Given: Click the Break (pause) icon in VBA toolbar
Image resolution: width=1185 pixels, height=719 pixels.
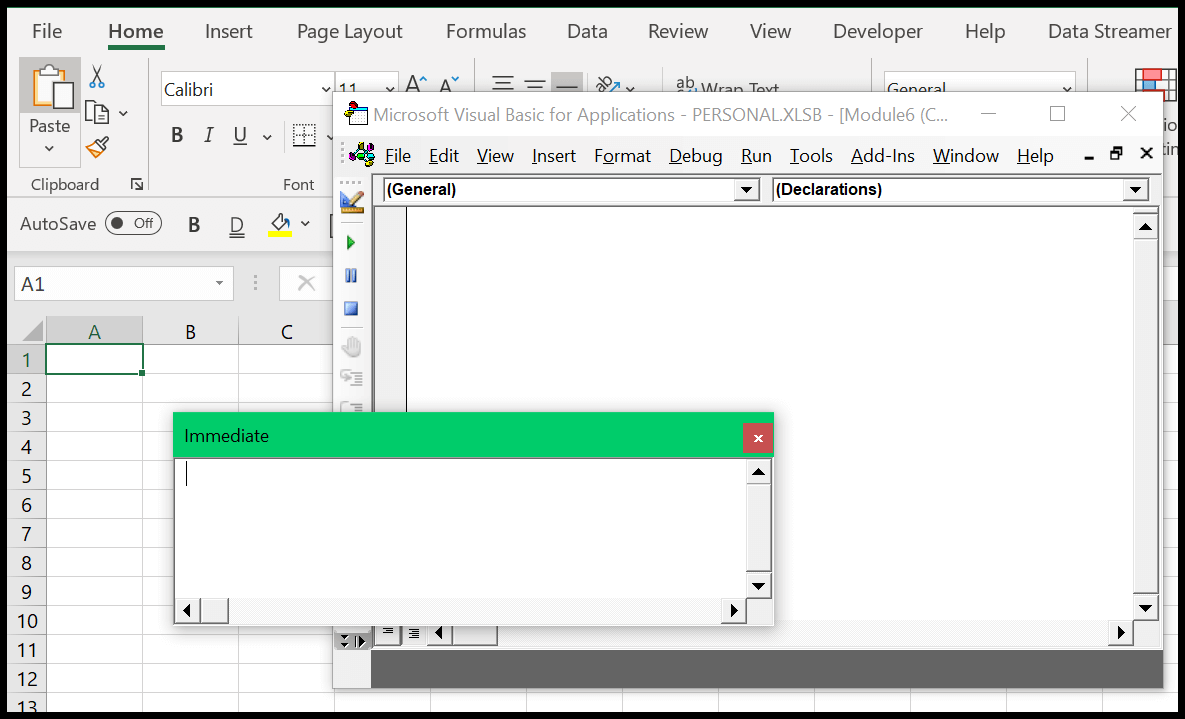Looking at the screenshot, I should [x=351, y=275].
